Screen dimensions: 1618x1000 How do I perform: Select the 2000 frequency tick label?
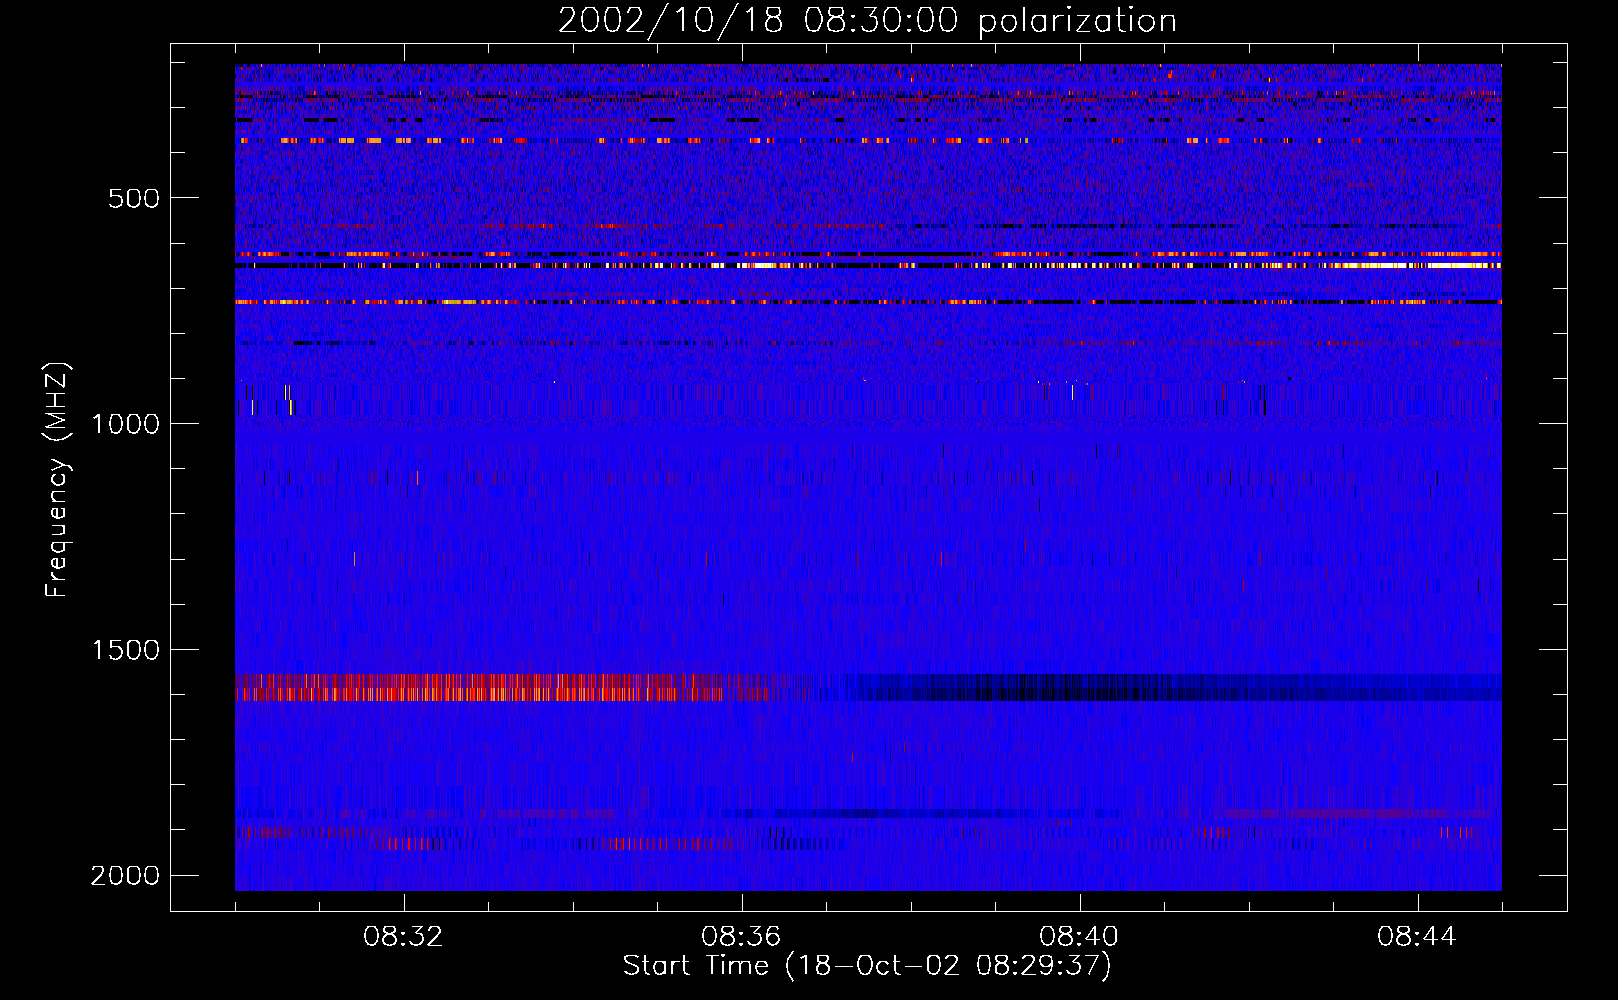click(x=125, y=876)
